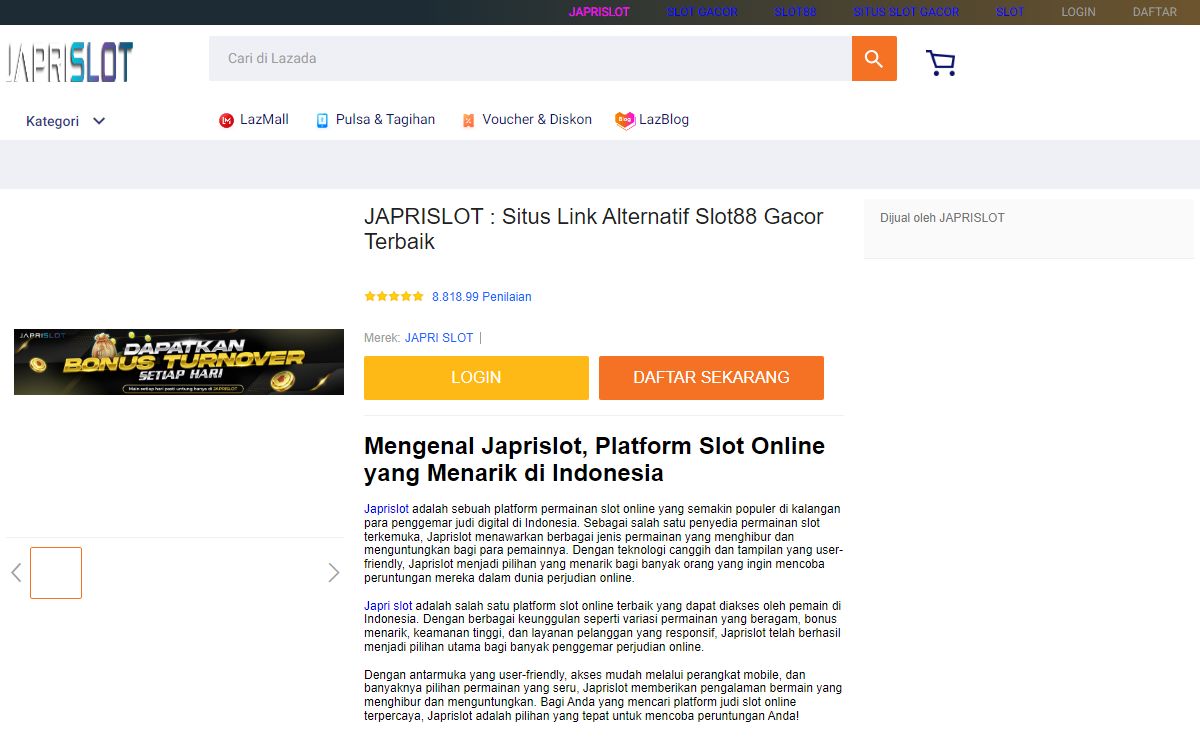Open SLOT88 link in top bar

click(x=795, y=12)
